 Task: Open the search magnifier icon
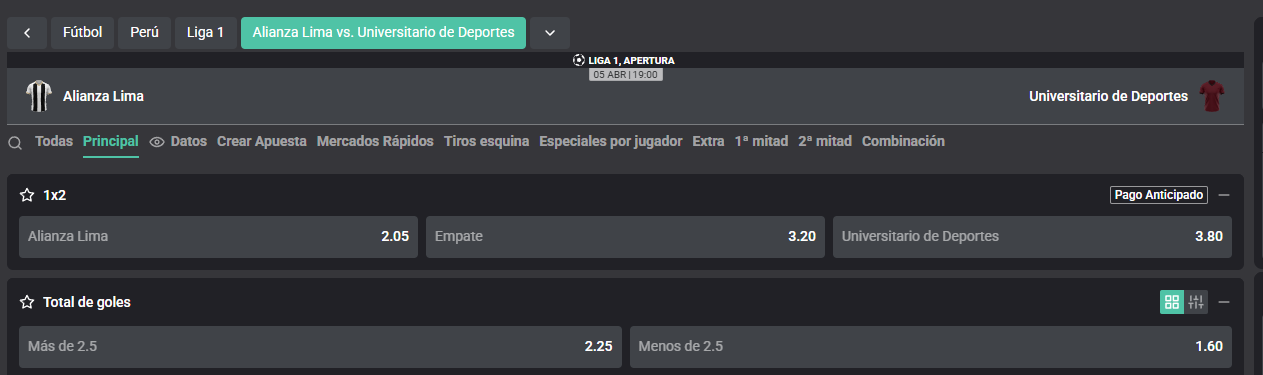pos(15,142)
